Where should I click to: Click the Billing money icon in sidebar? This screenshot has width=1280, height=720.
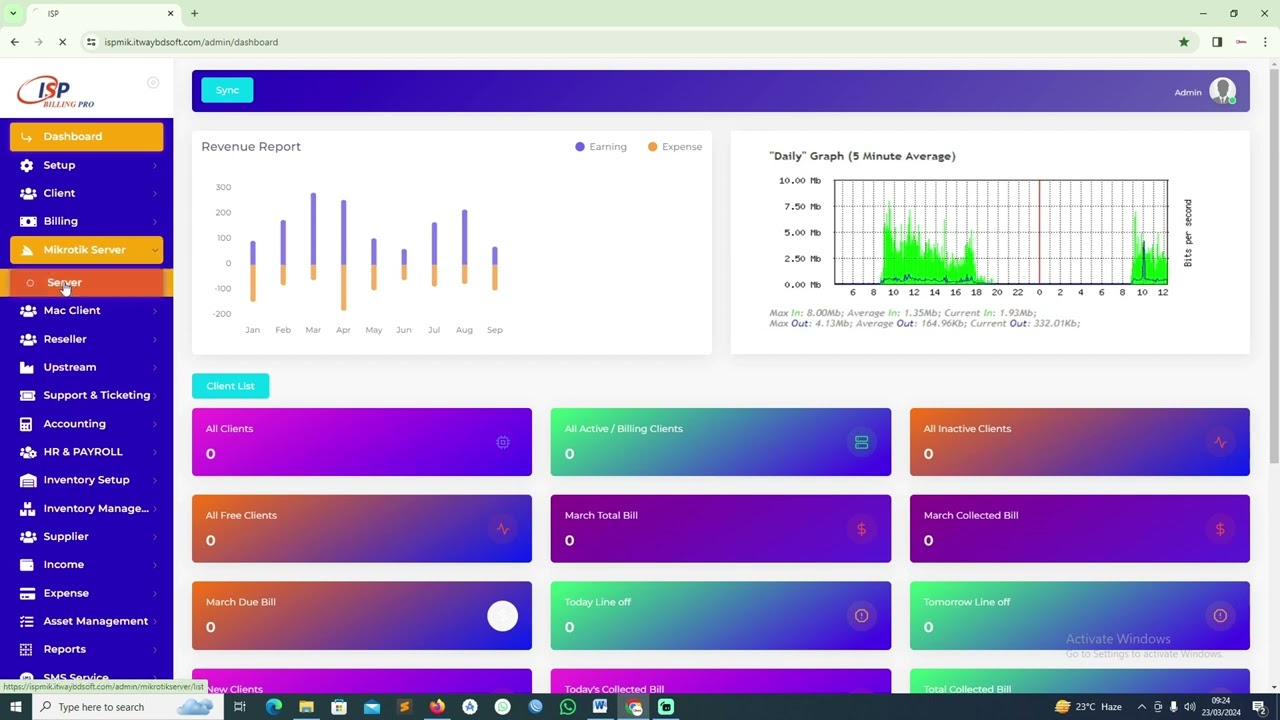[27, 221]
